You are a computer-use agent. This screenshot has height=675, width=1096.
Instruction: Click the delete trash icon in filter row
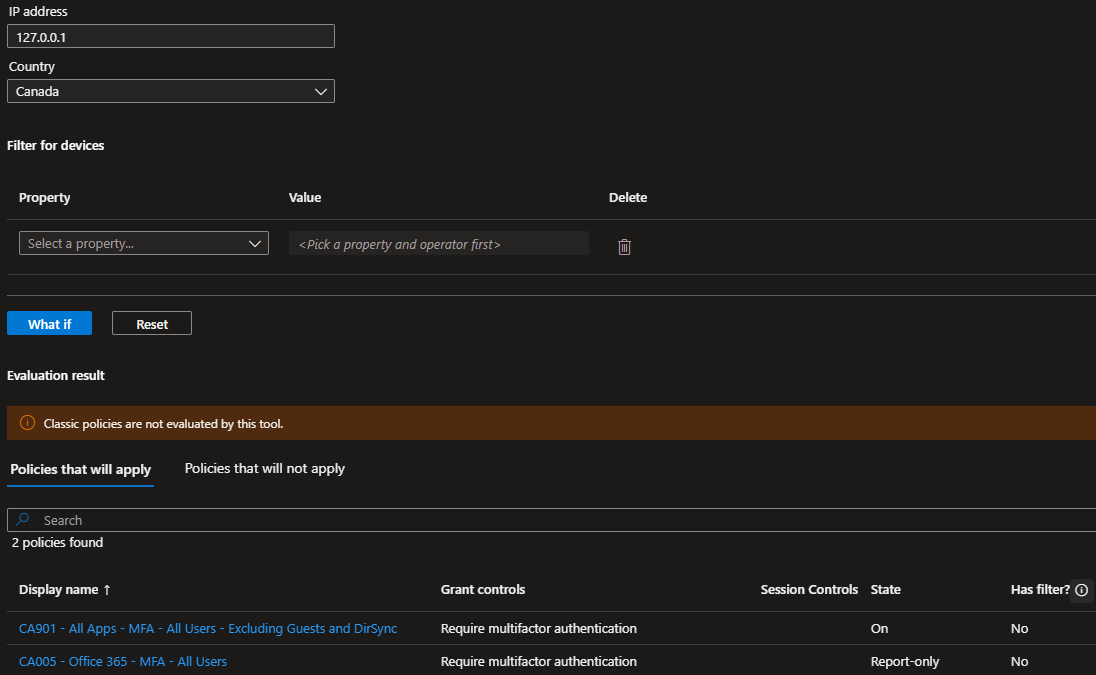(x=624, y=247)
